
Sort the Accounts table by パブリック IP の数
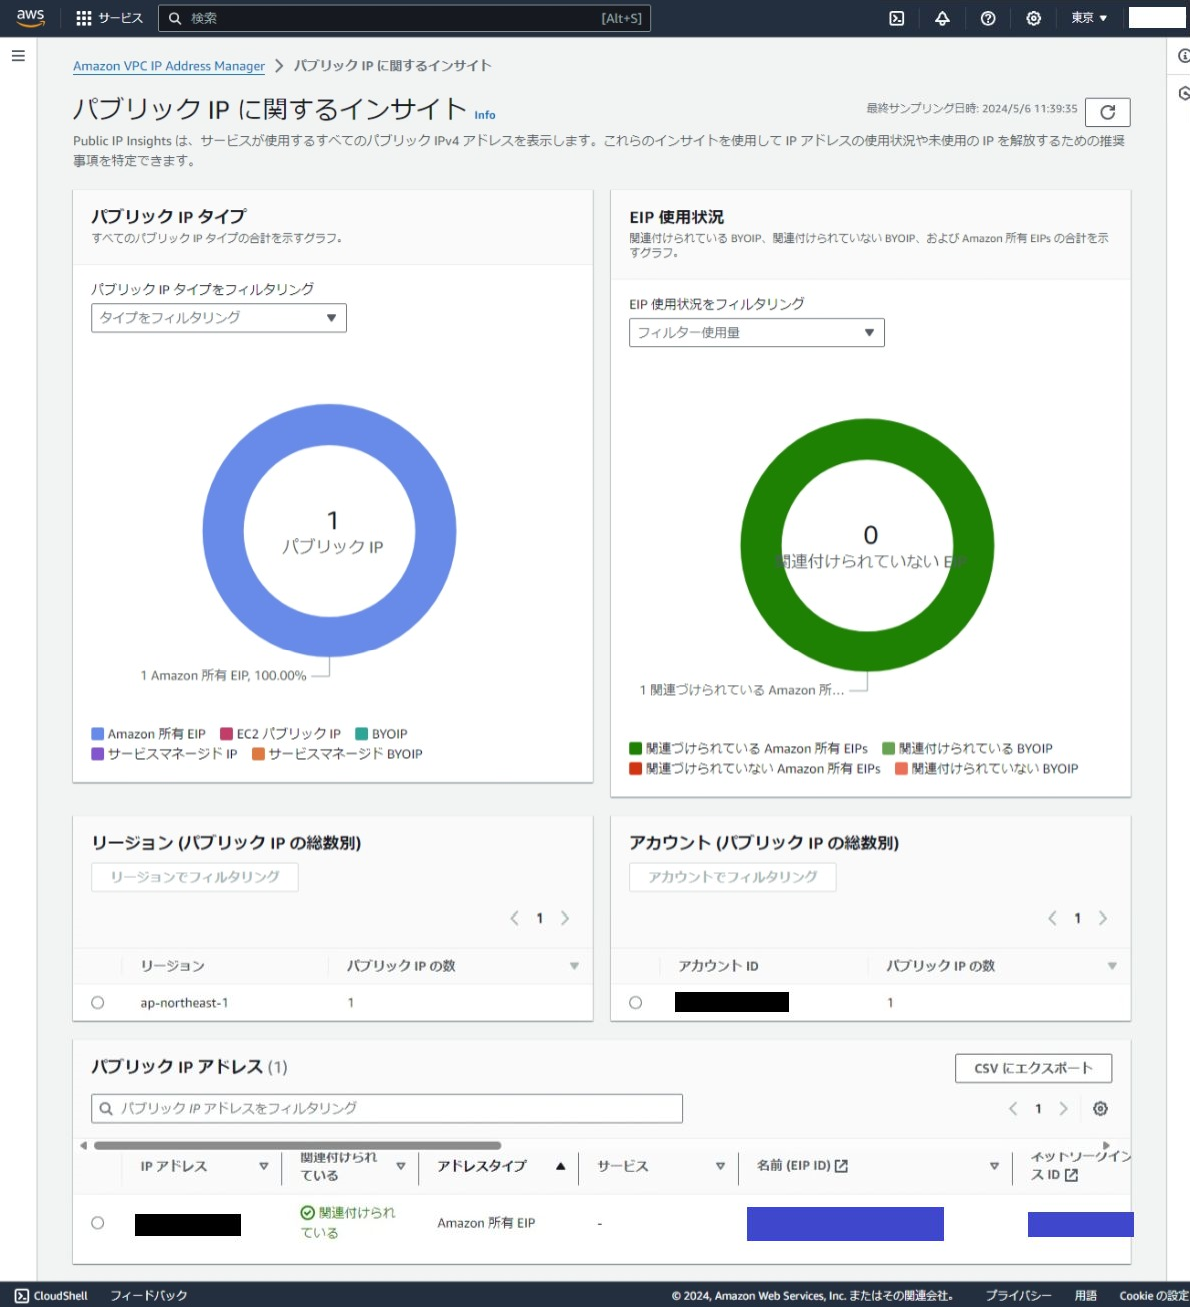click(1112, 966)
